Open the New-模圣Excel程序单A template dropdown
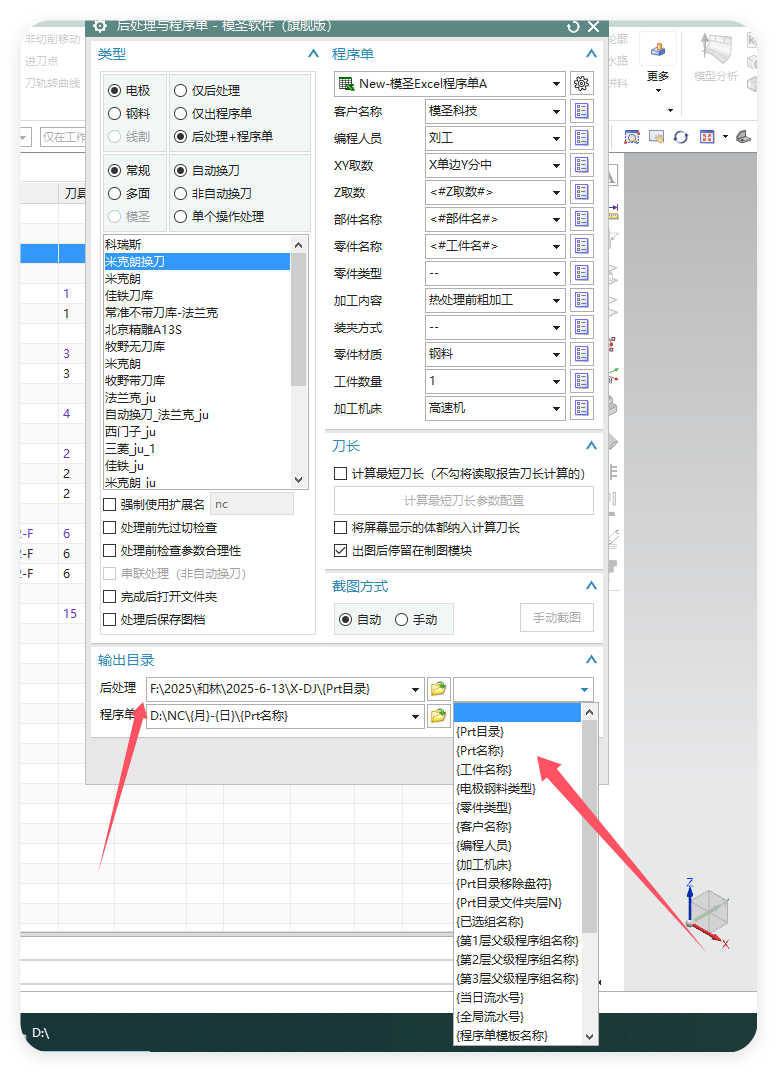 click(x=449, y=83)
